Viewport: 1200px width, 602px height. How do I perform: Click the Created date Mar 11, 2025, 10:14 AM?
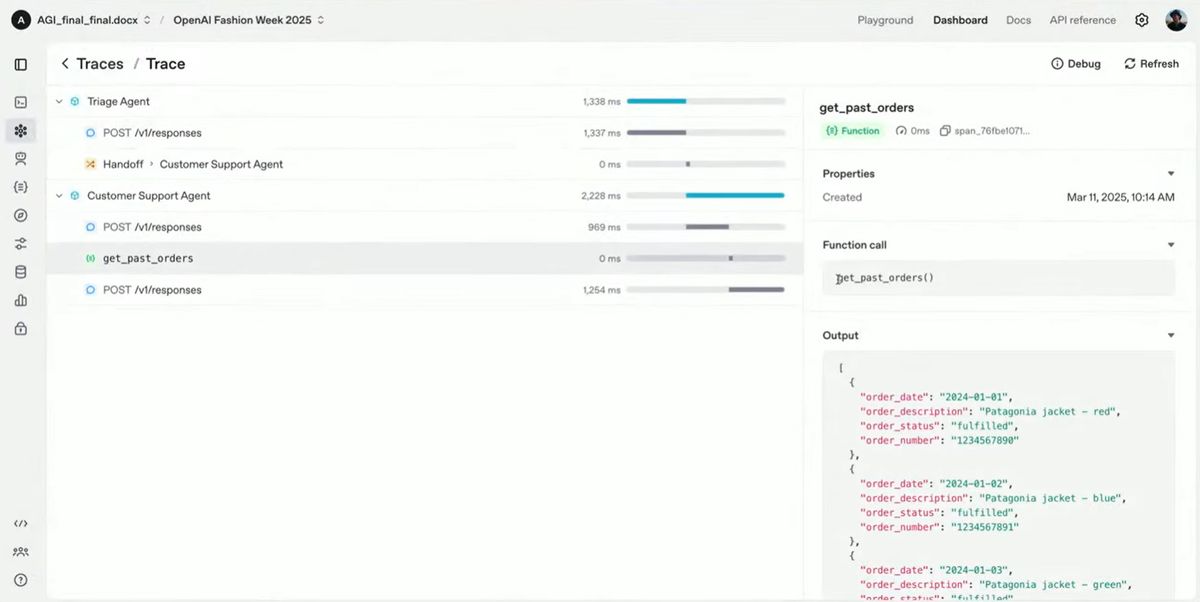coord(1120,197)
